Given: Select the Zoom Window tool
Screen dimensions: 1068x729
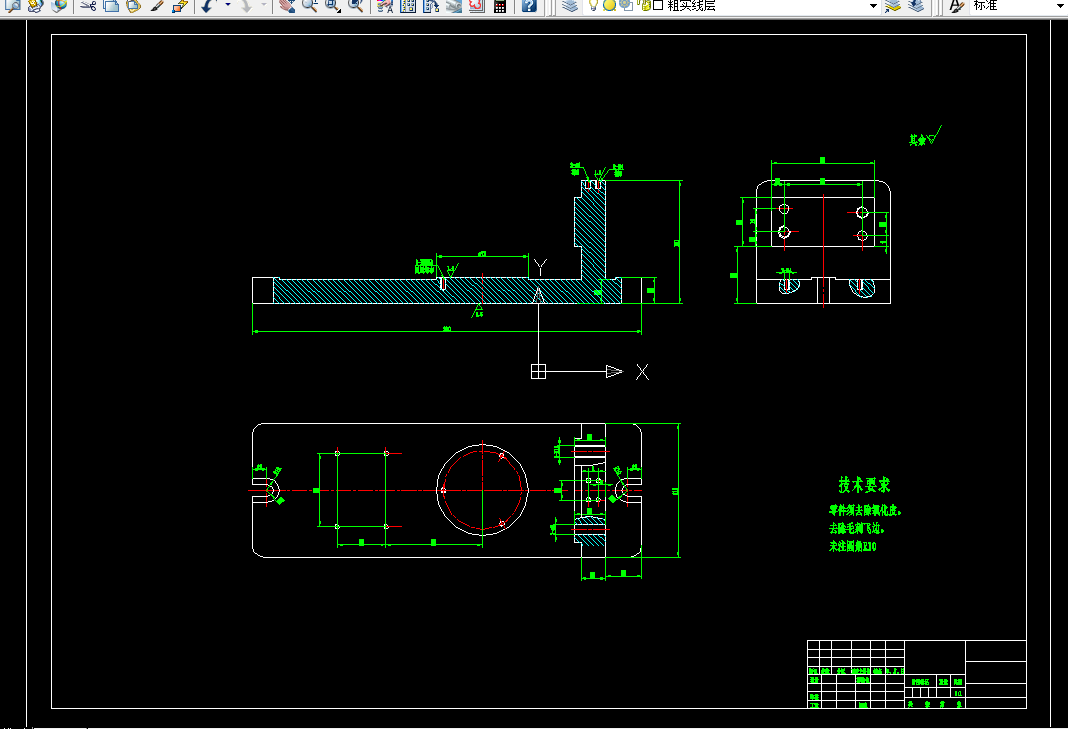Looking at the screenshot, I should 333,5.
